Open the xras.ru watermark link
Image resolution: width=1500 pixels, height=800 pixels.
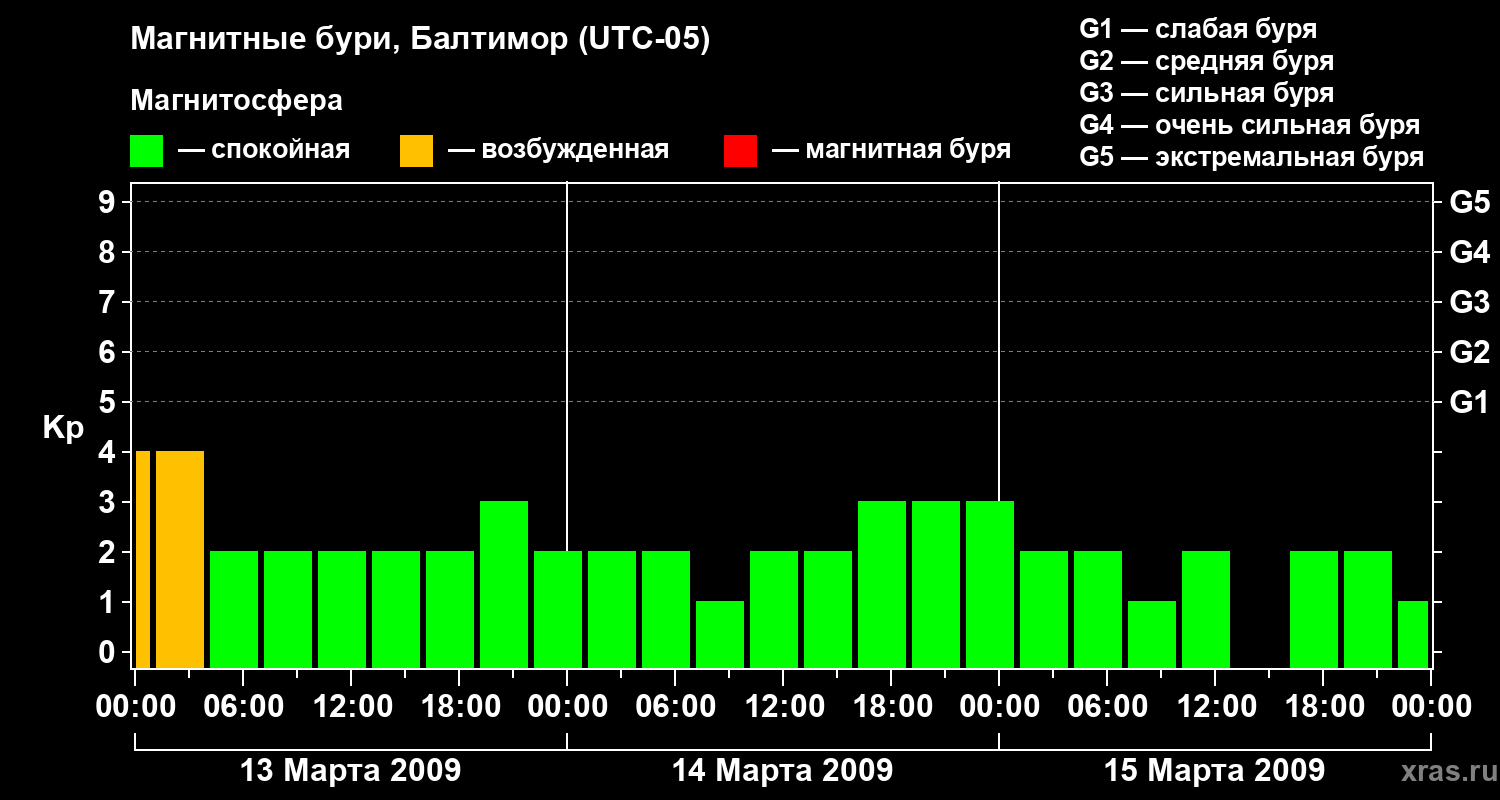(x=1444, y=771)
